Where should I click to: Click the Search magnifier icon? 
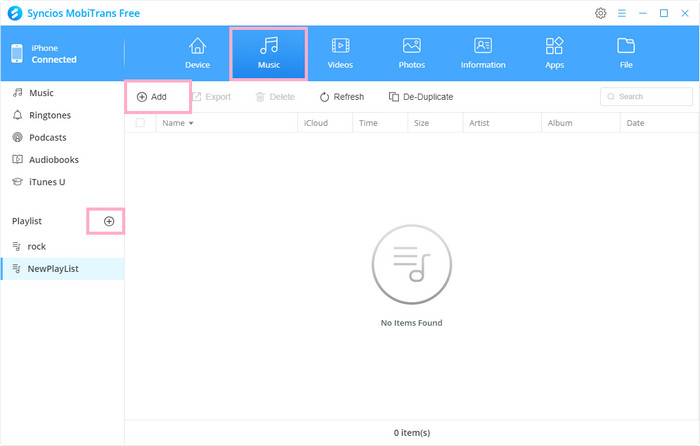click(611, 96)
